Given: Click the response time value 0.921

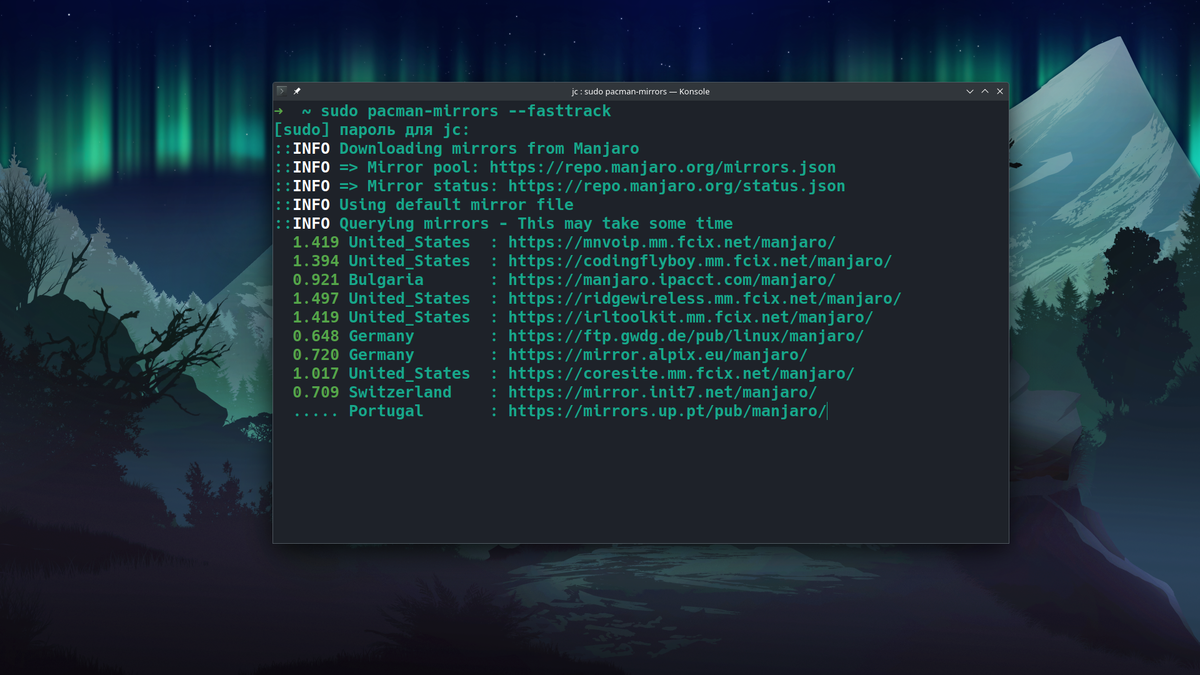Looking at the screenshot, I should 316,280.
